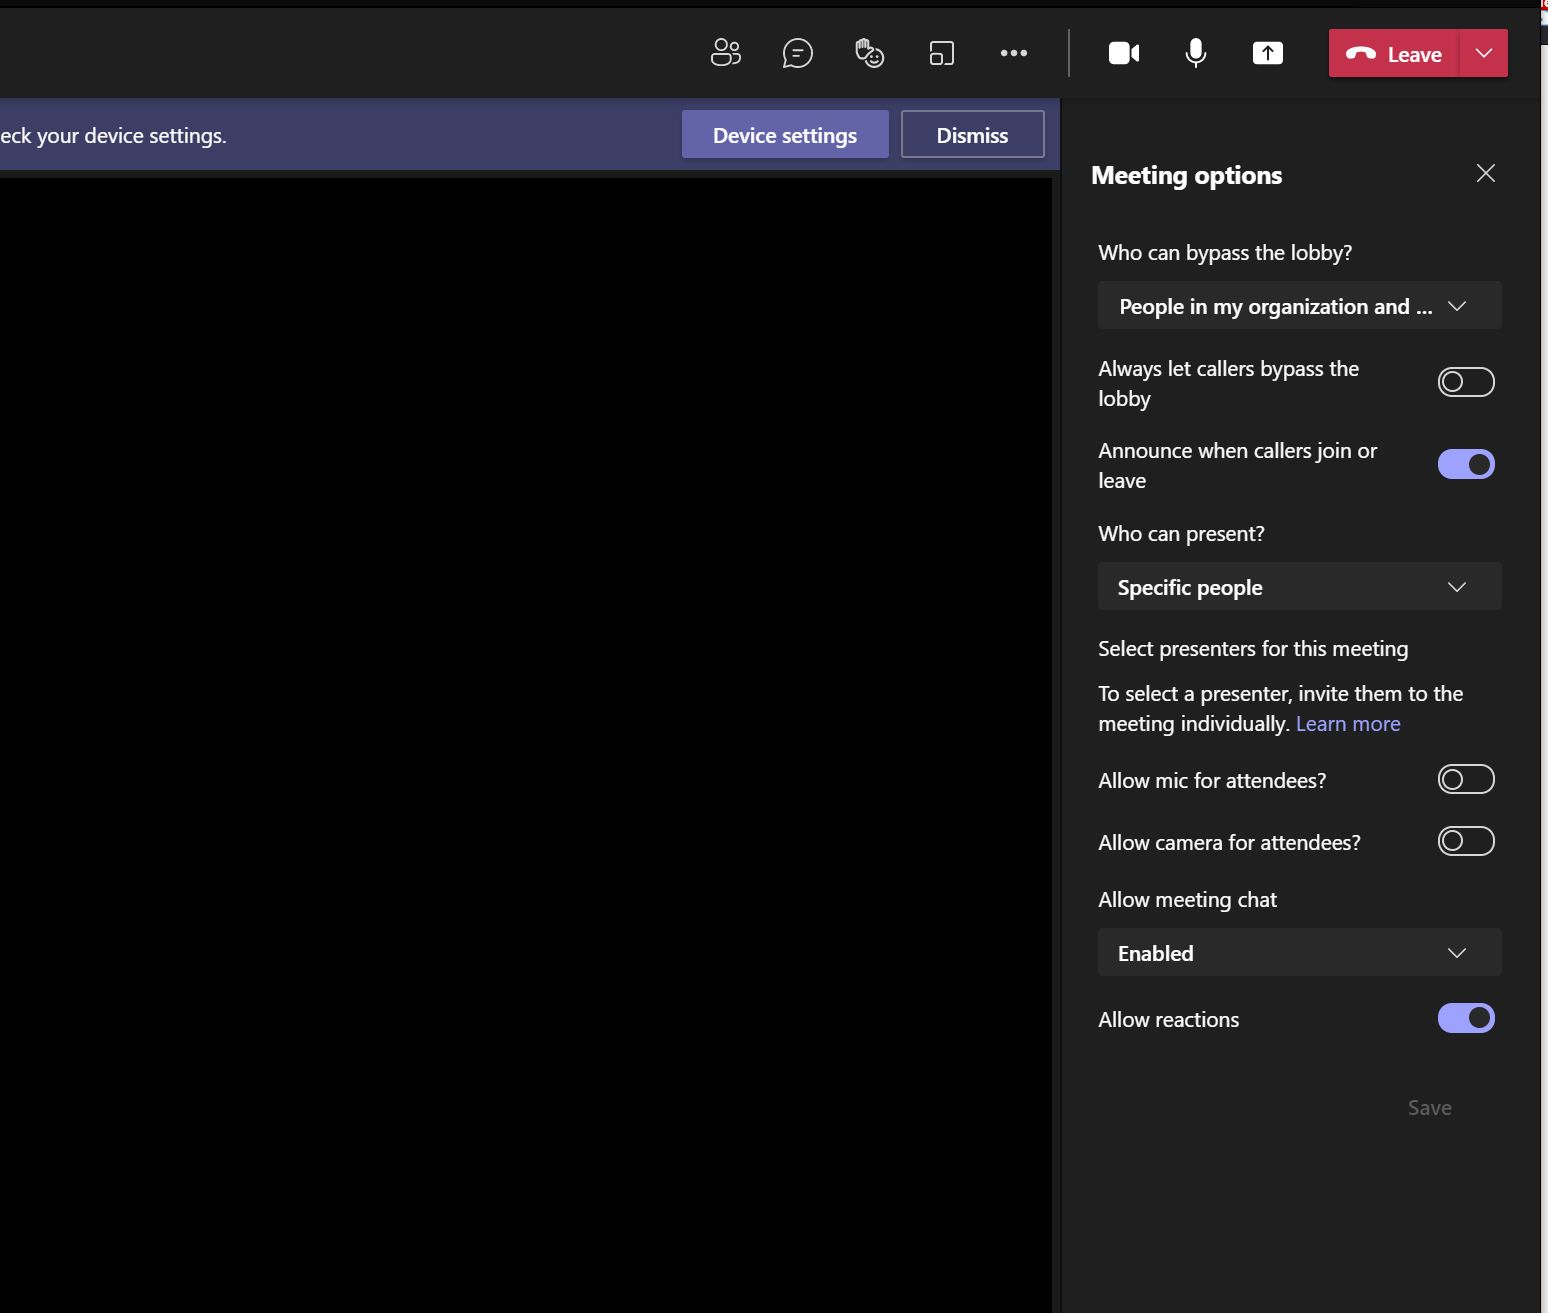This screenshot has width=1548, height=1313.
Task: Toggle Always let callers bypass lobby
Action: (x=1466, y=382)
